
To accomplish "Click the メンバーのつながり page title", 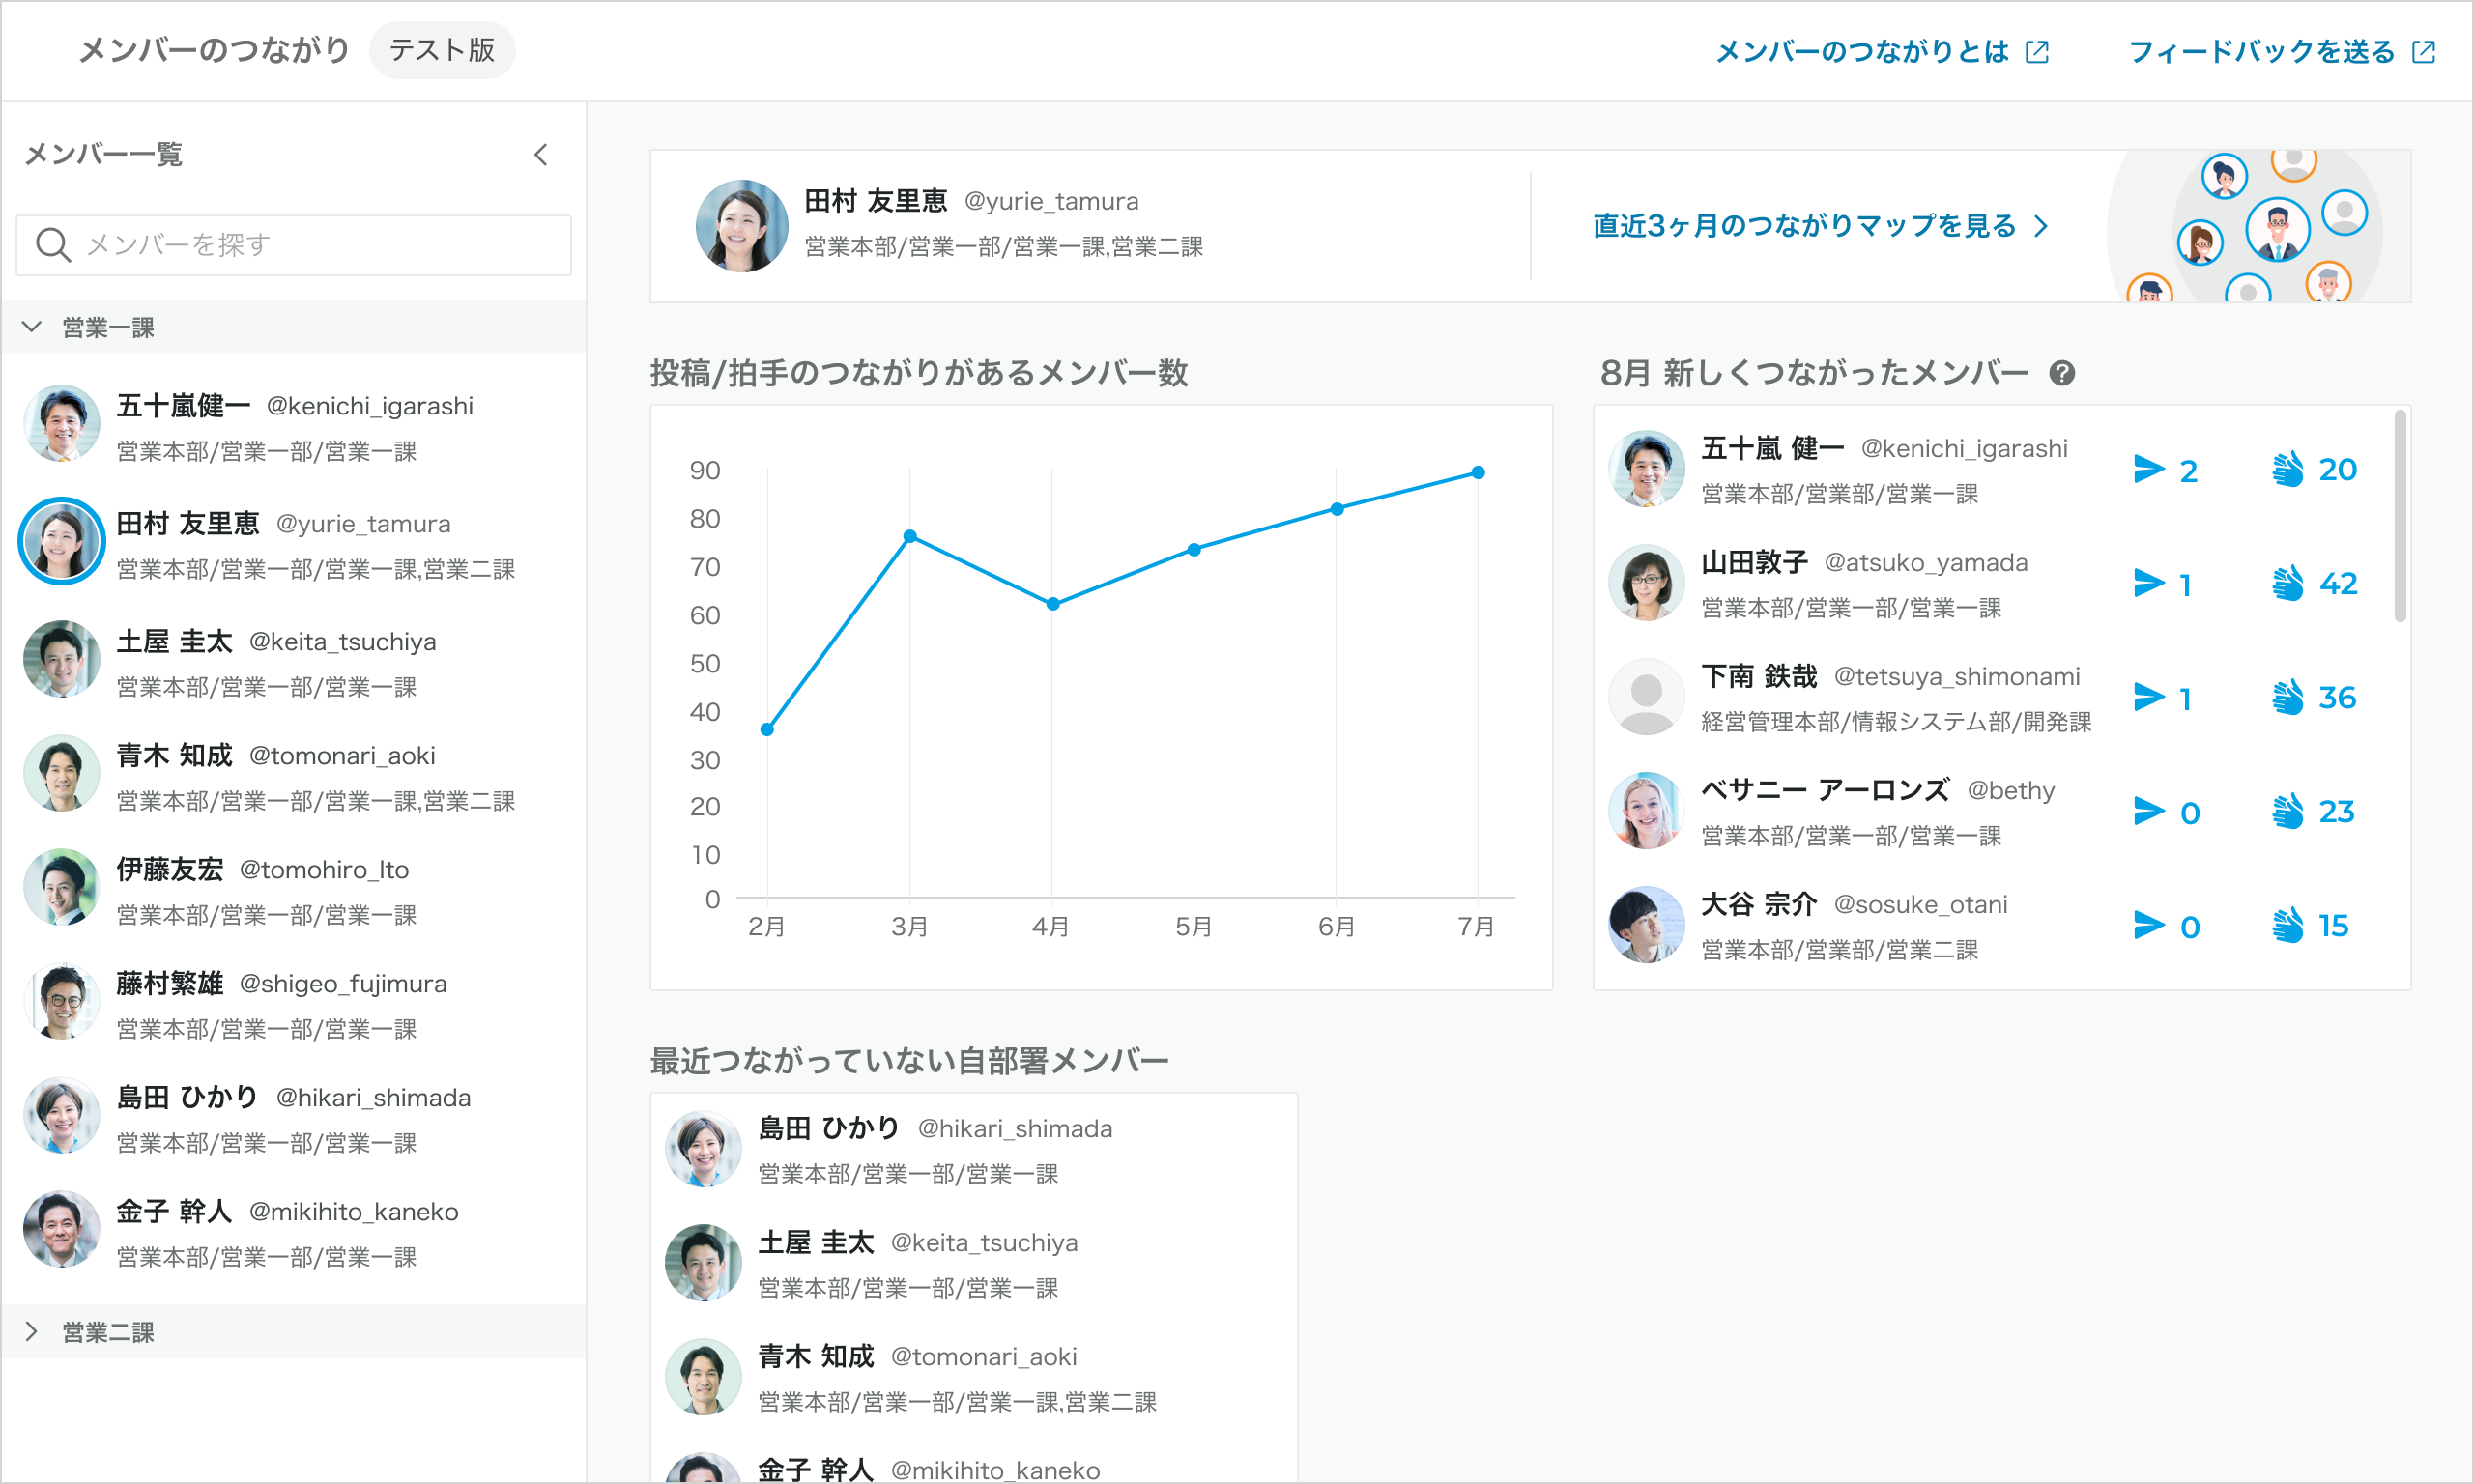I will pyautogui.click(x=214, y=50).
